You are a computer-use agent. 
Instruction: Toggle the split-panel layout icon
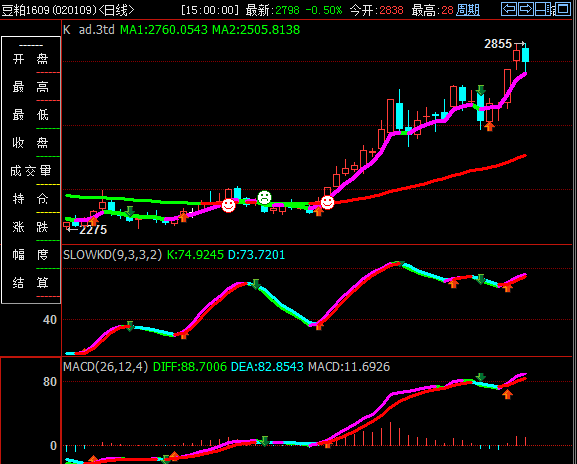click(544, 8)
